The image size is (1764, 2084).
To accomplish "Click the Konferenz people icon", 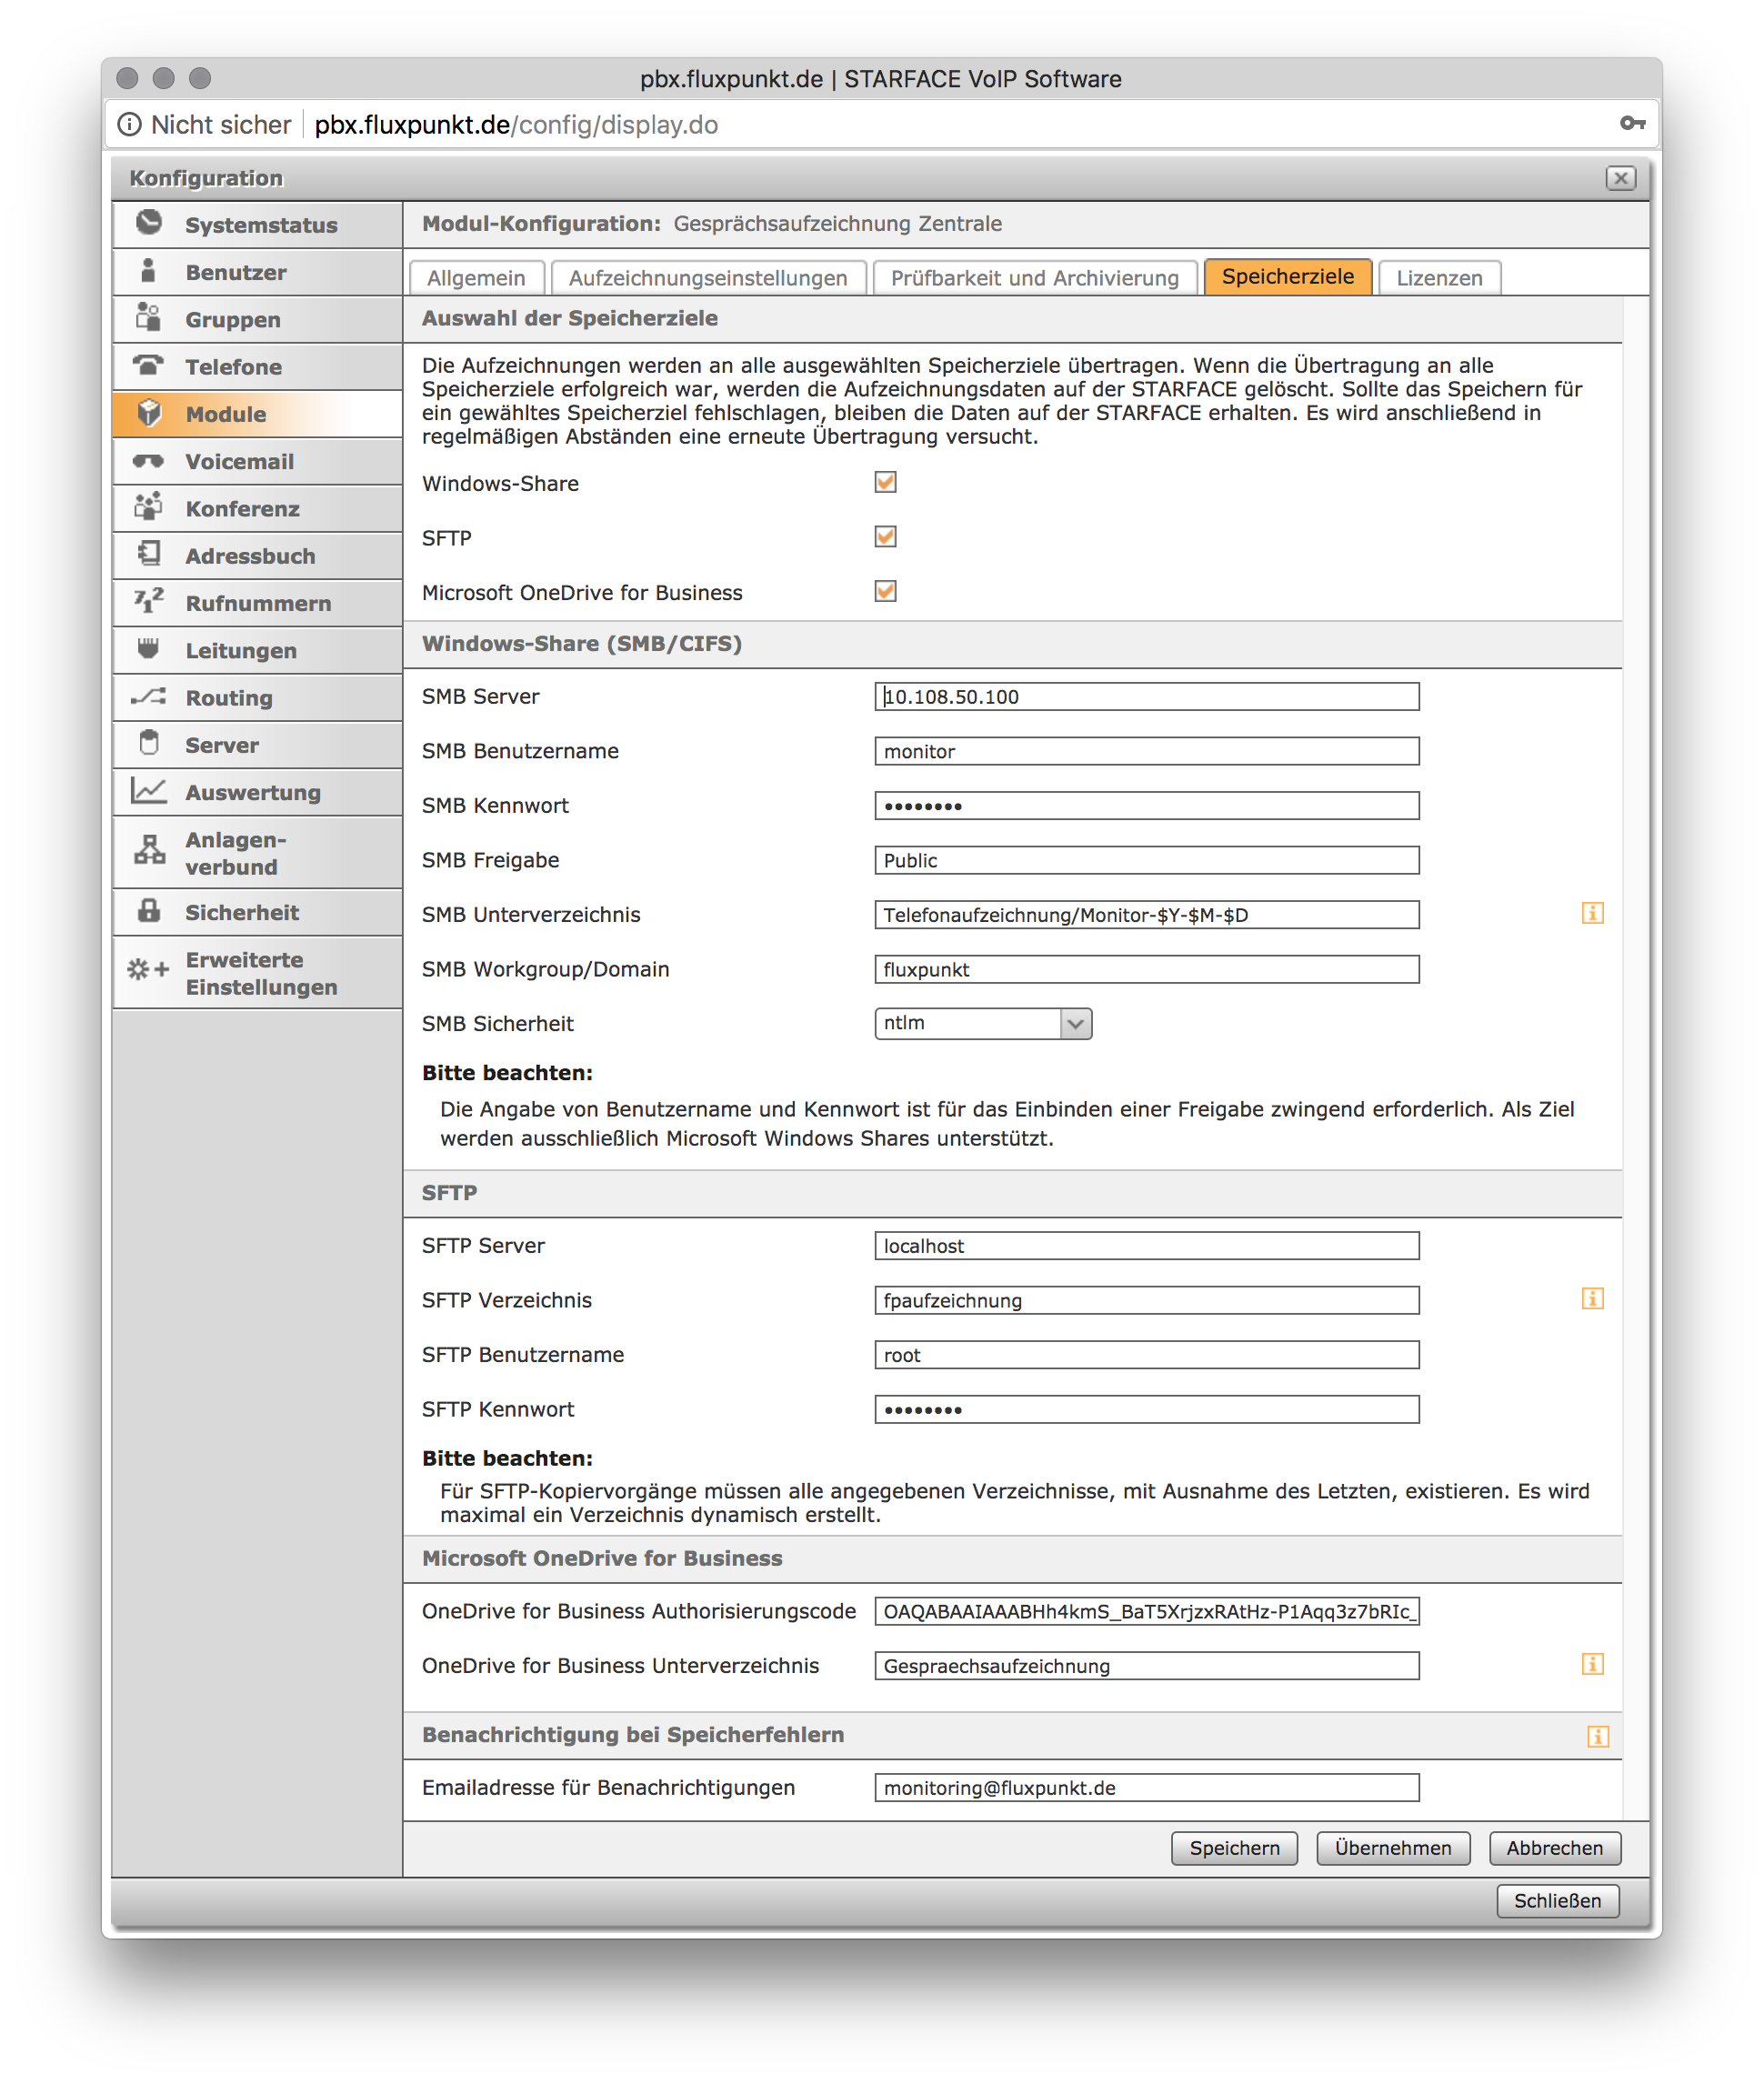I will pyautogui.click(x=149, y=507).
